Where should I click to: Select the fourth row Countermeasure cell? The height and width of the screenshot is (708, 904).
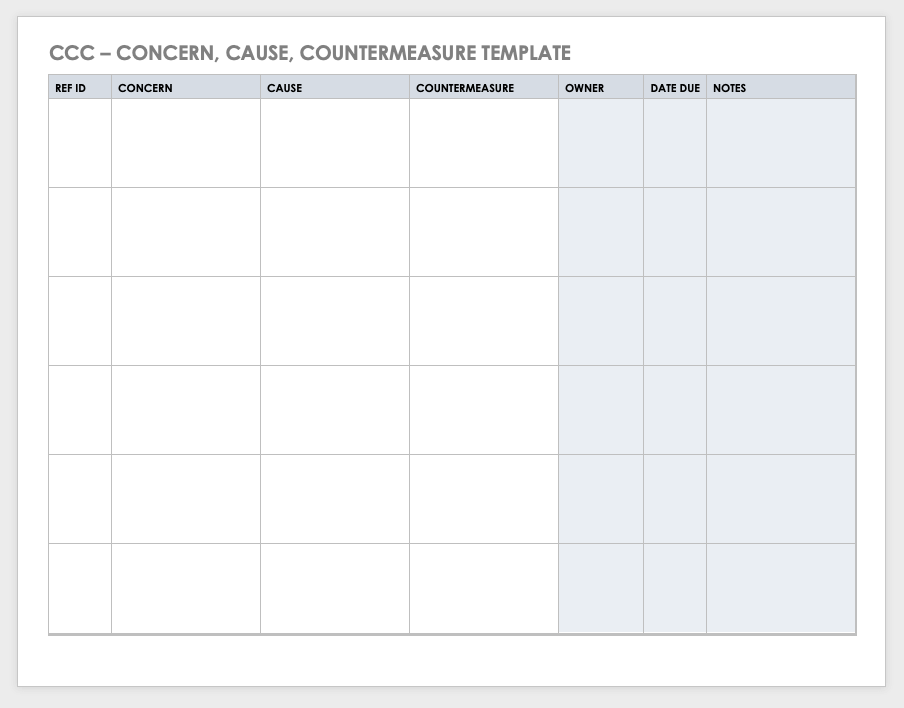click(x=484, y=410)
